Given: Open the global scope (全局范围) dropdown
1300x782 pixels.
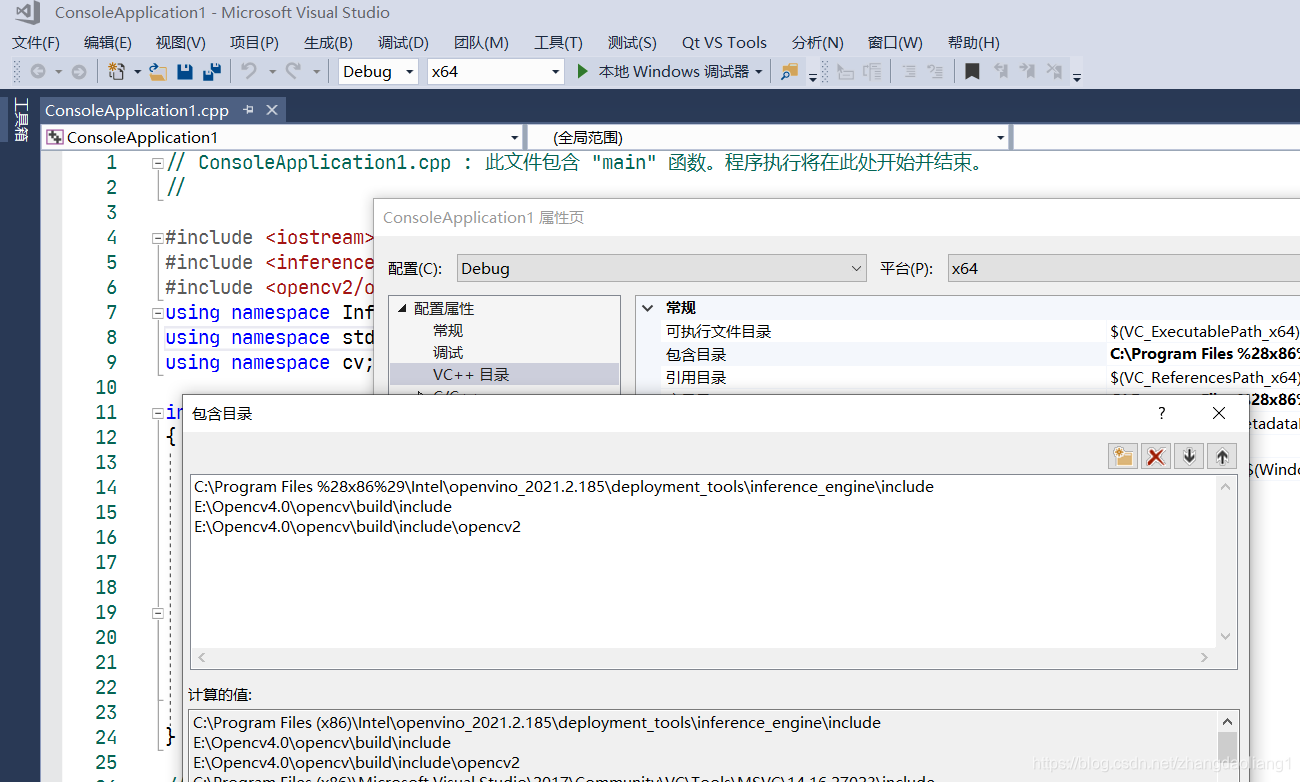Looking at the screenshot, I should click(x=768, y=137).
